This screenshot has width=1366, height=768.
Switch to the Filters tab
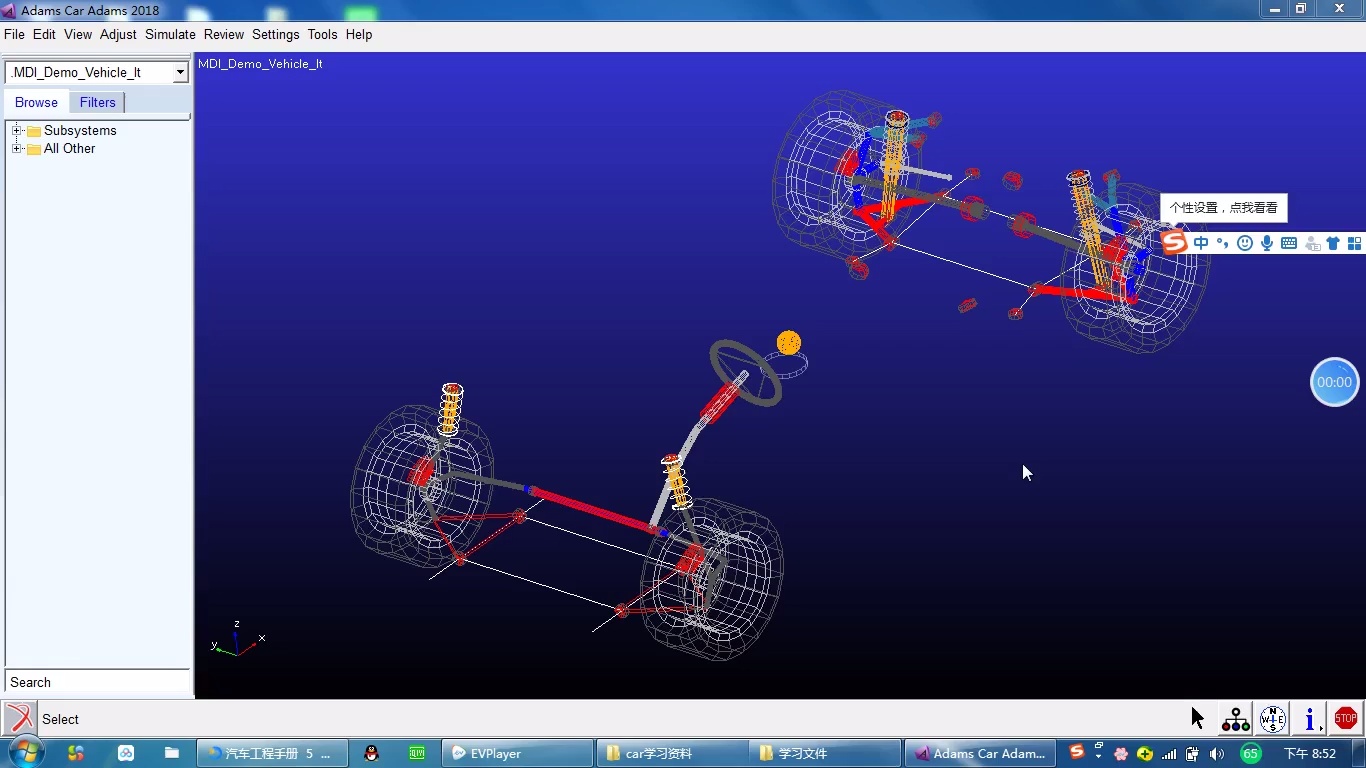coord(97,102)
